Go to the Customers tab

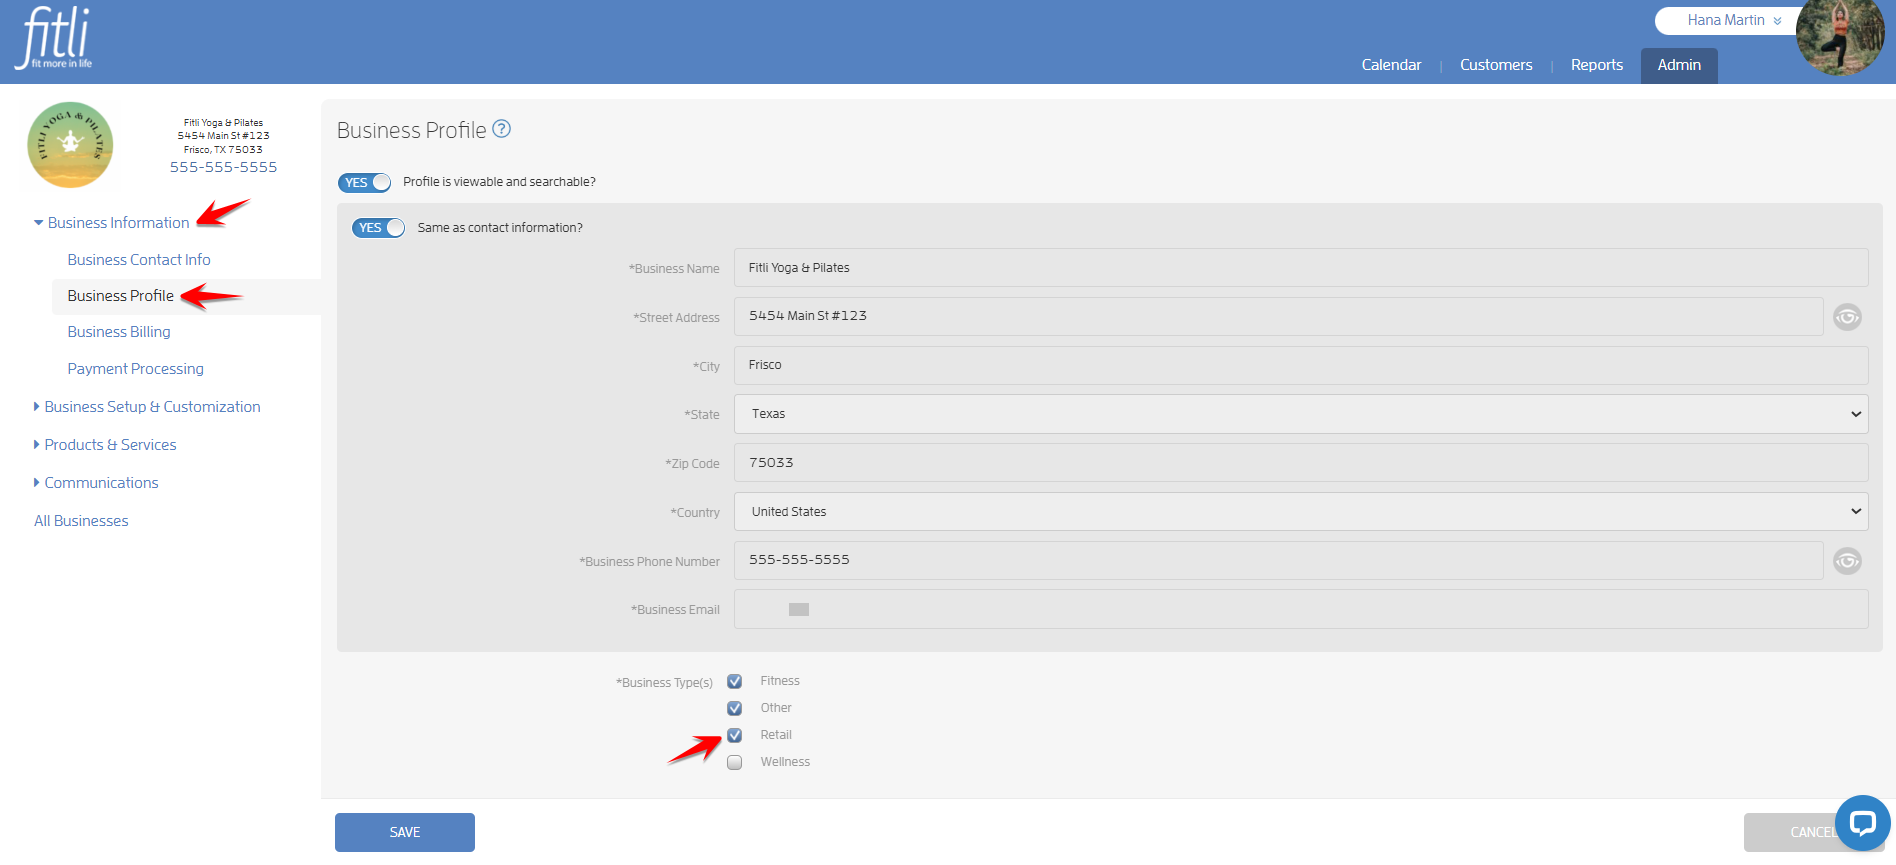coord(1496,65)
